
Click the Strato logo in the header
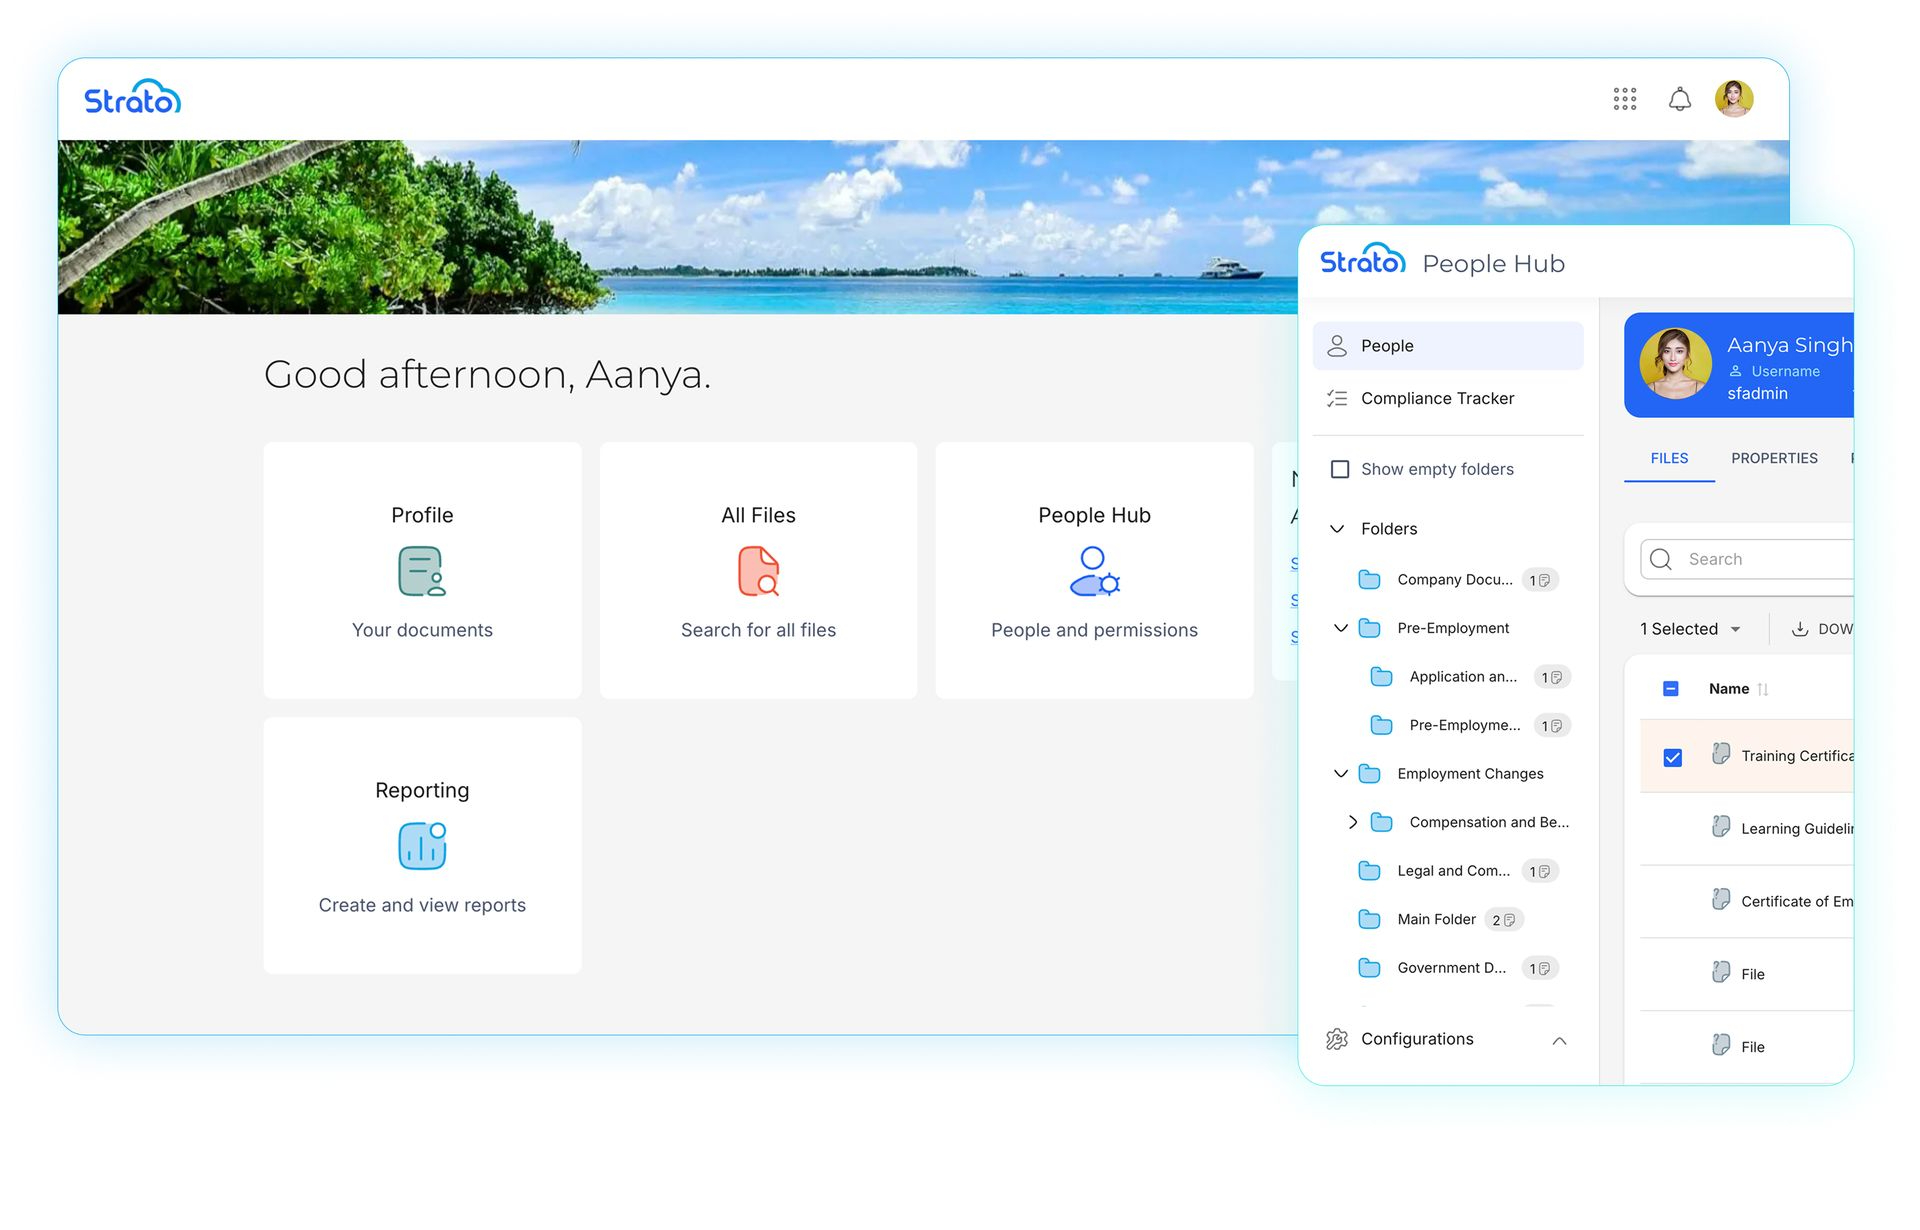132,98
